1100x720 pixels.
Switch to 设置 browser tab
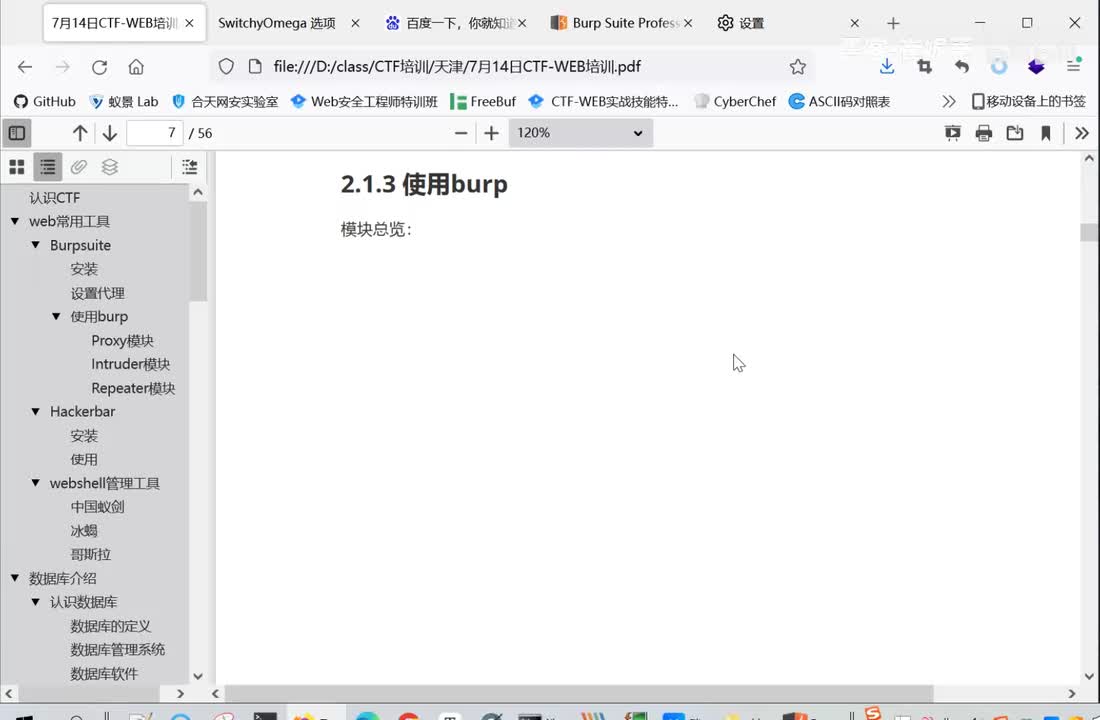(x=740, y=23)
